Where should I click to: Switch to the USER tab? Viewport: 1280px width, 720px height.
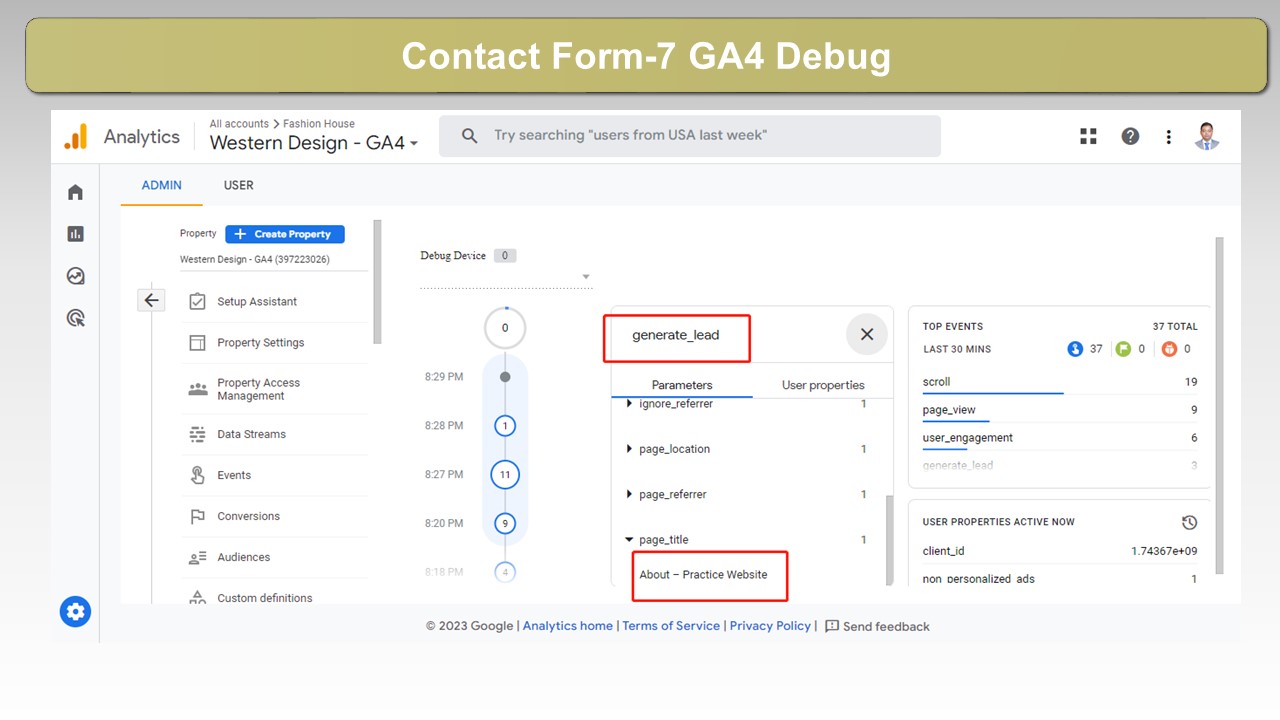(x=238, y=185)
